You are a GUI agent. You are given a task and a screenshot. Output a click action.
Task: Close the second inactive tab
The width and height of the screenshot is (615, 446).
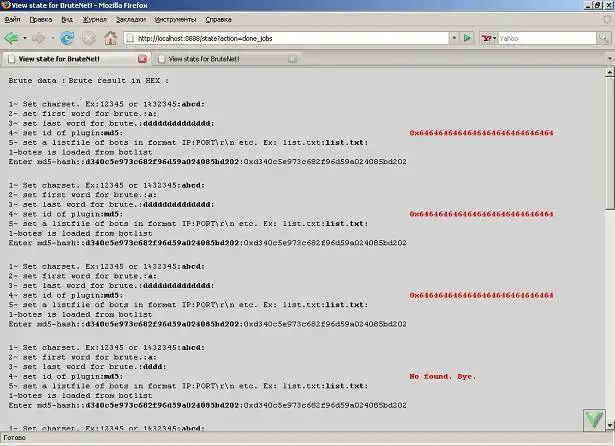click(x=292, y=59)
